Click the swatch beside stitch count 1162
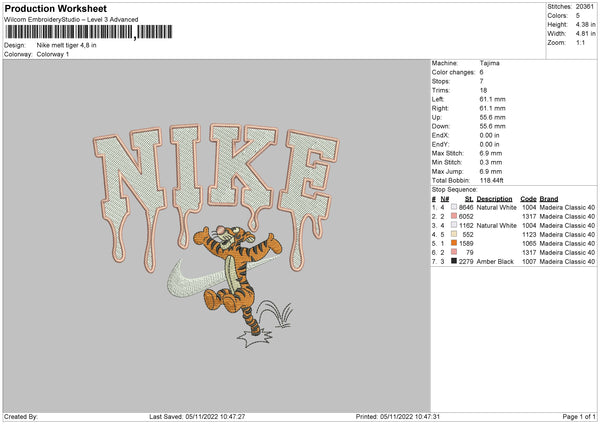Image resolution: width=600 pixels, height=424 pixels. pyautogui.click(x=454, y=225)
